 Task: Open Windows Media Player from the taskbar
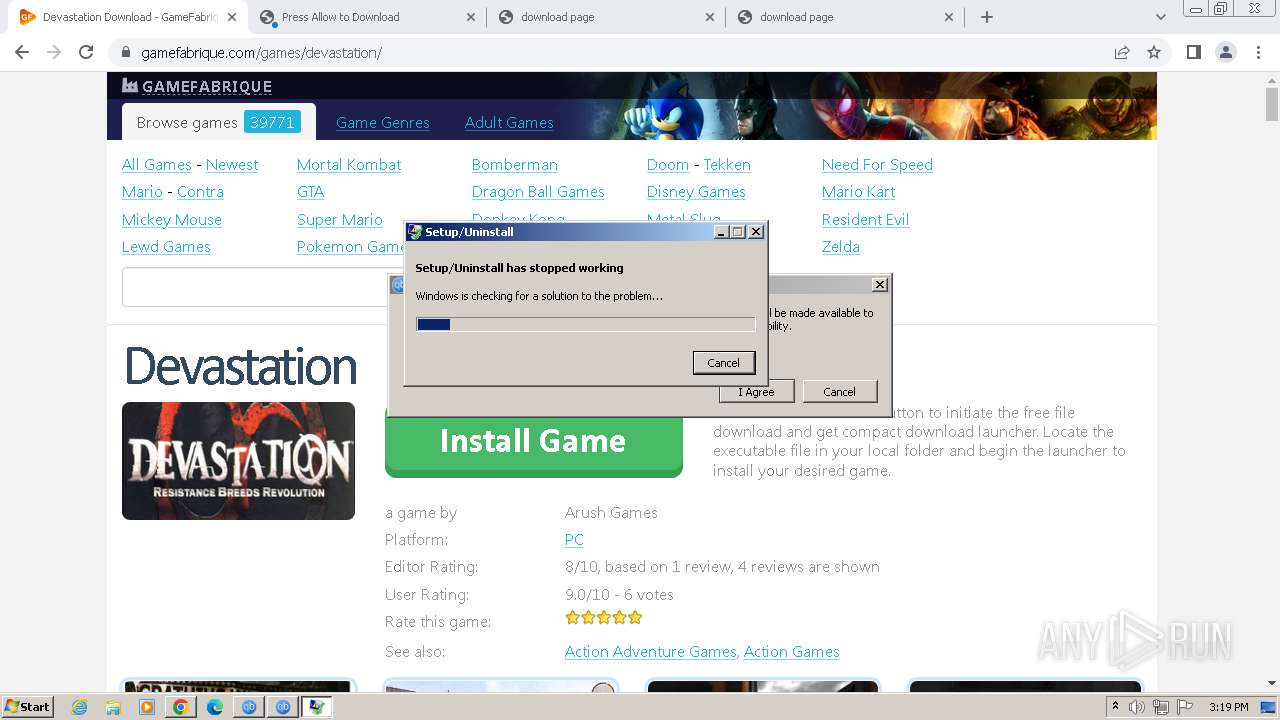(x=147, y=707)
